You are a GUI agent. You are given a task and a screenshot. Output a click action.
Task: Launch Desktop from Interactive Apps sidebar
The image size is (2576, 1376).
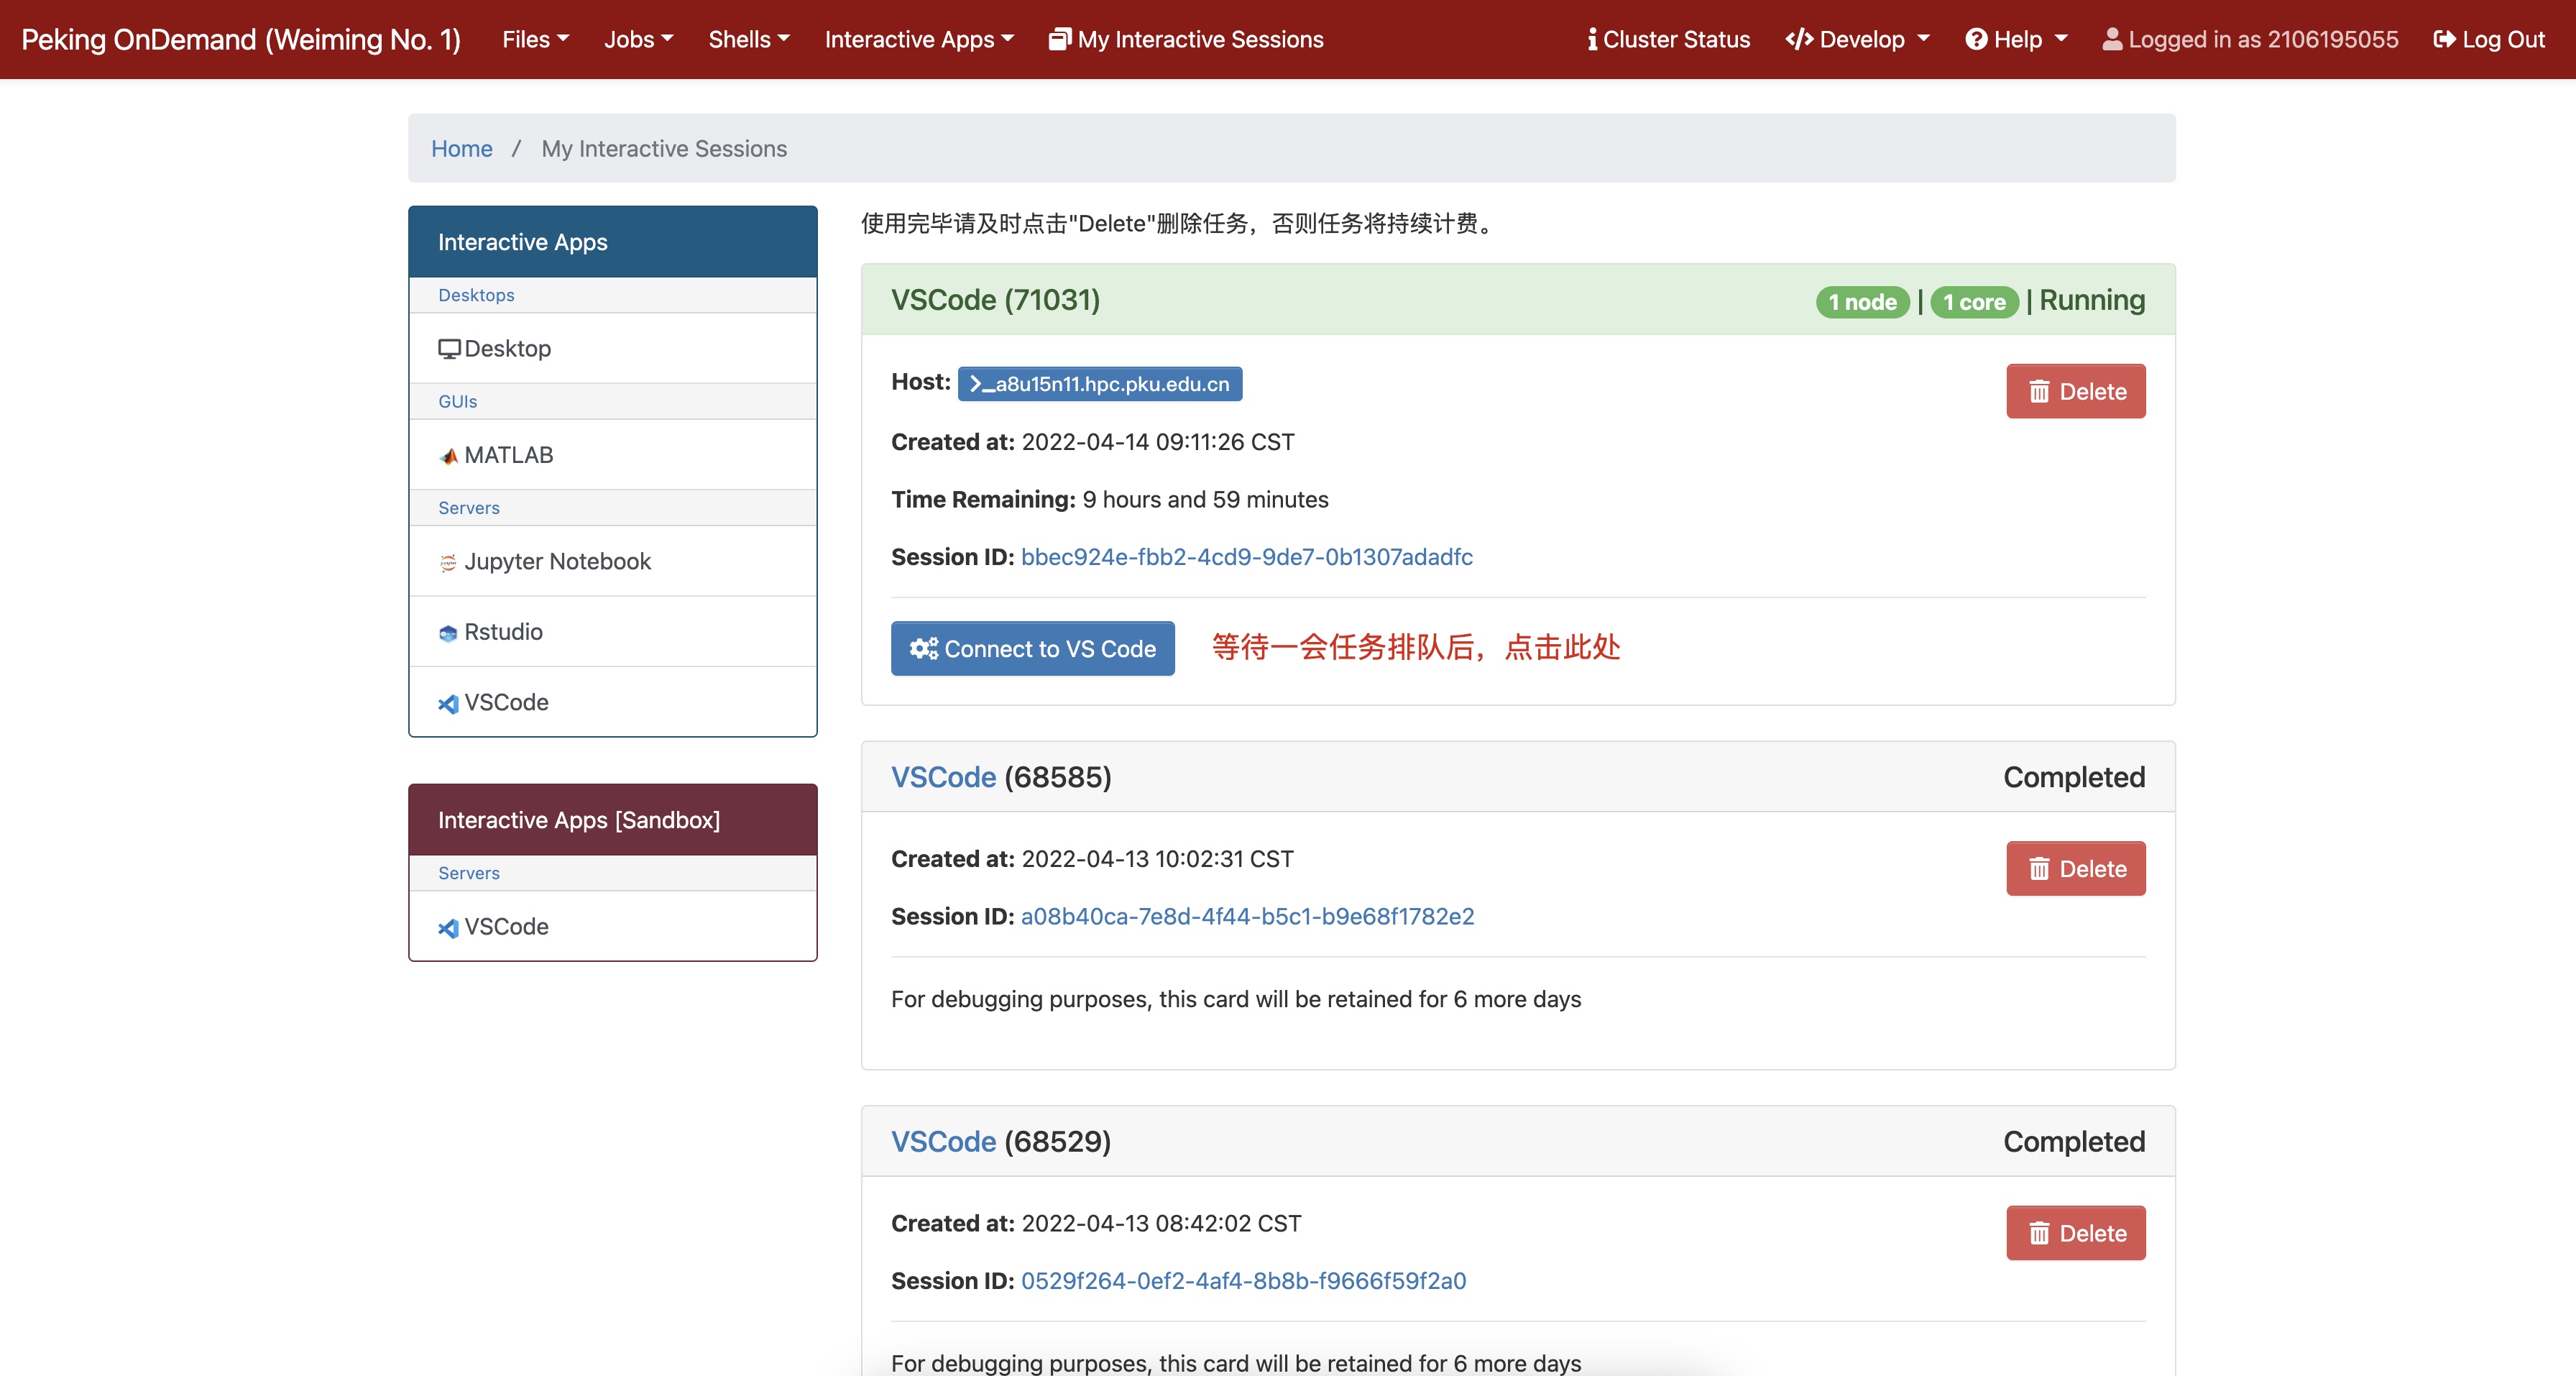(x=613, y=348)
